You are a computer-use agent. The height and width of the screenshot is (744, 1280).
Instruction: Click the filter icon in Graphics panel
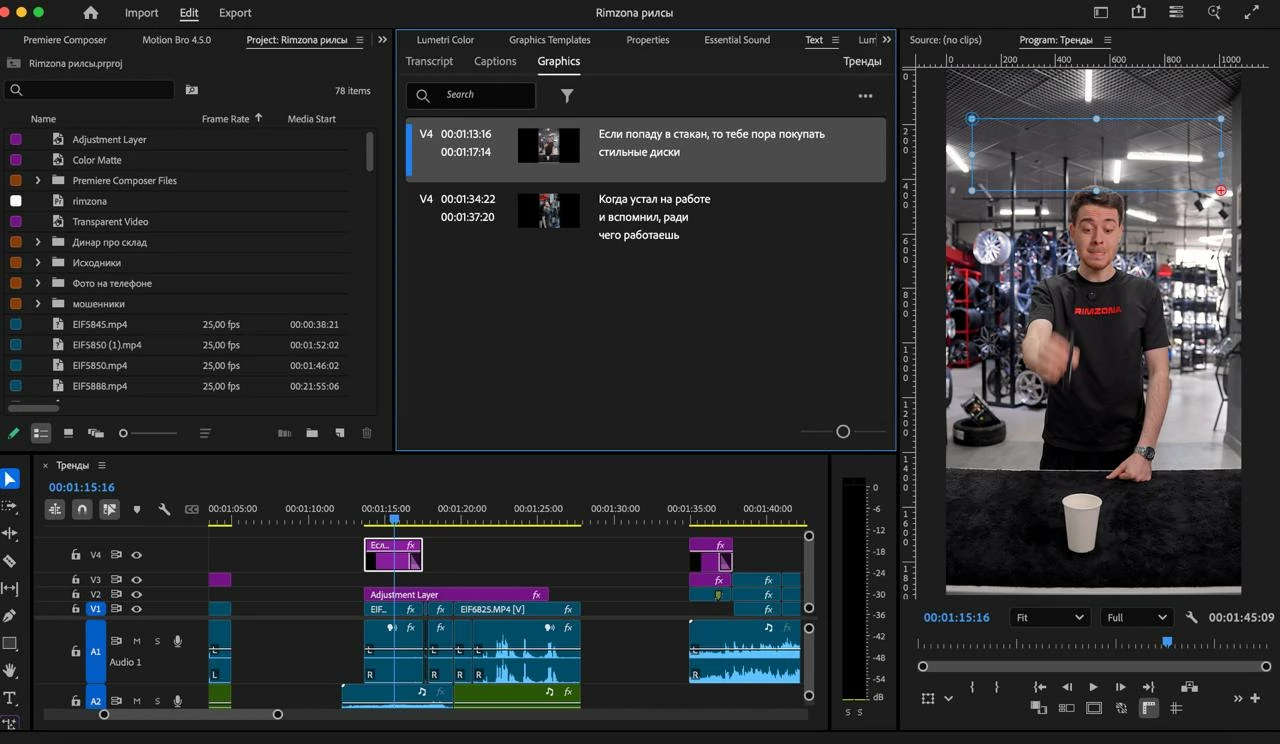coord(567,95)
